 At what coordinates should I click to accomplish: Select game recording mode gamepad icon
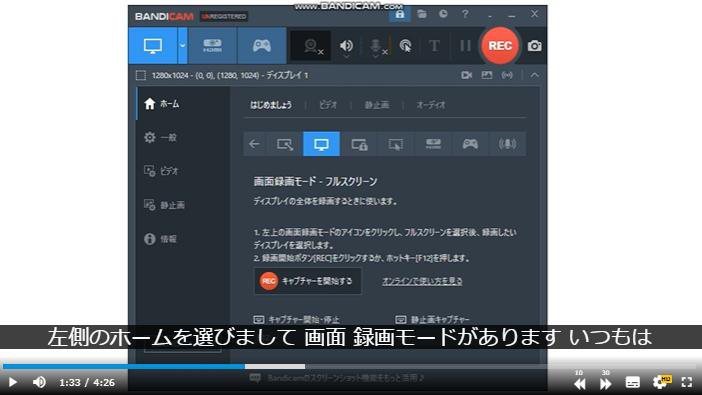coord(261,46)
